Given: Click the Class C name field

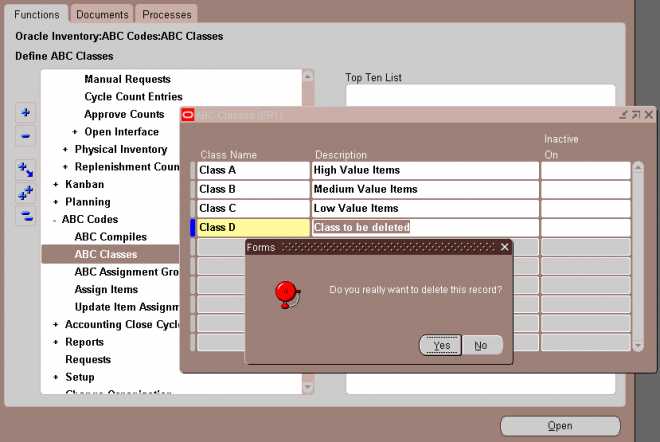Looking at the screenshot, I should coord(253,208).
